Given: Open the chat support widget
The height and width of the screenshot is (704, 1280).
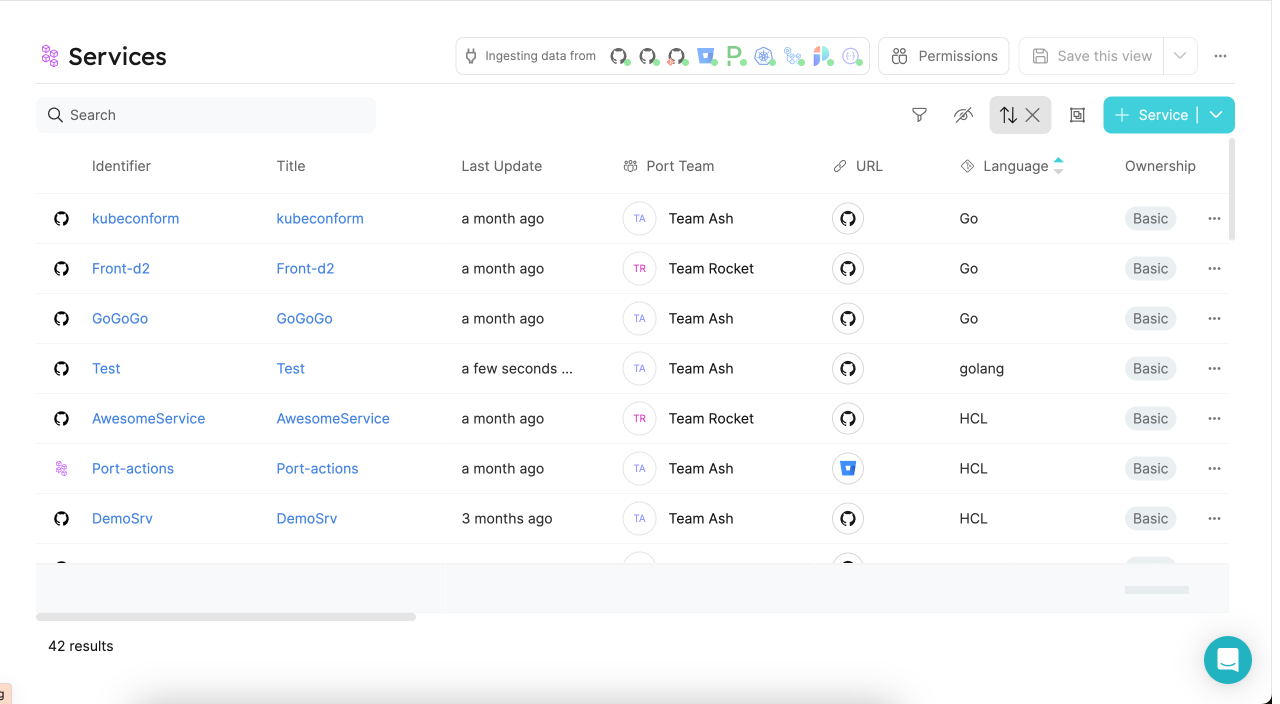Looking at the screenshot, I should [x=1227, y=660].
